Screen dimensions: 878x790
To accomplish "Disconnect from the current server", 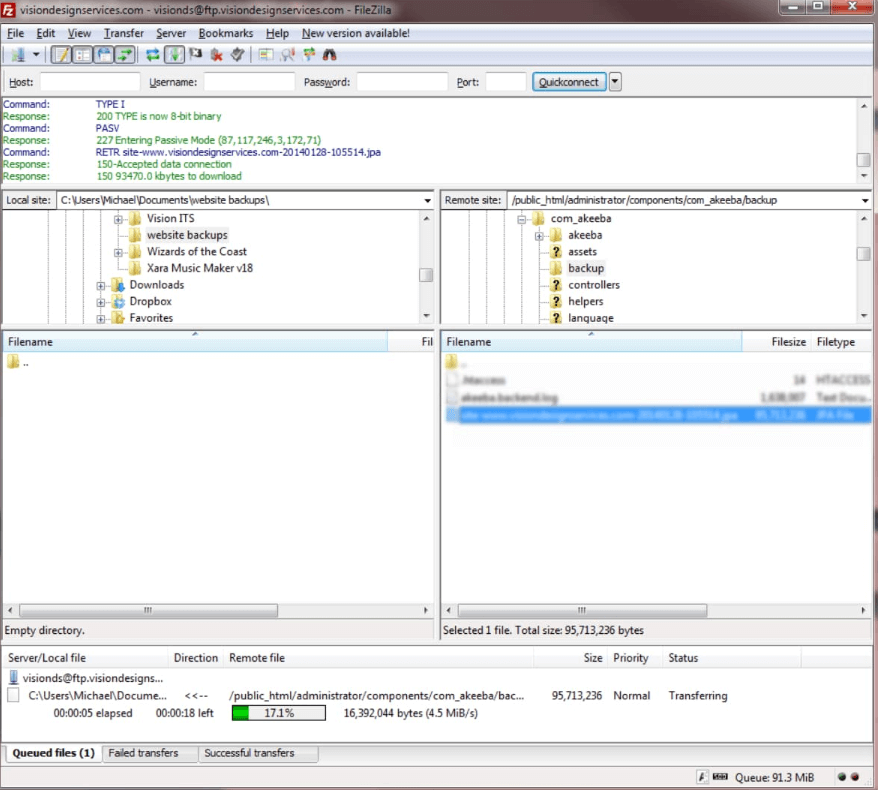I will [x=217, y=55].
